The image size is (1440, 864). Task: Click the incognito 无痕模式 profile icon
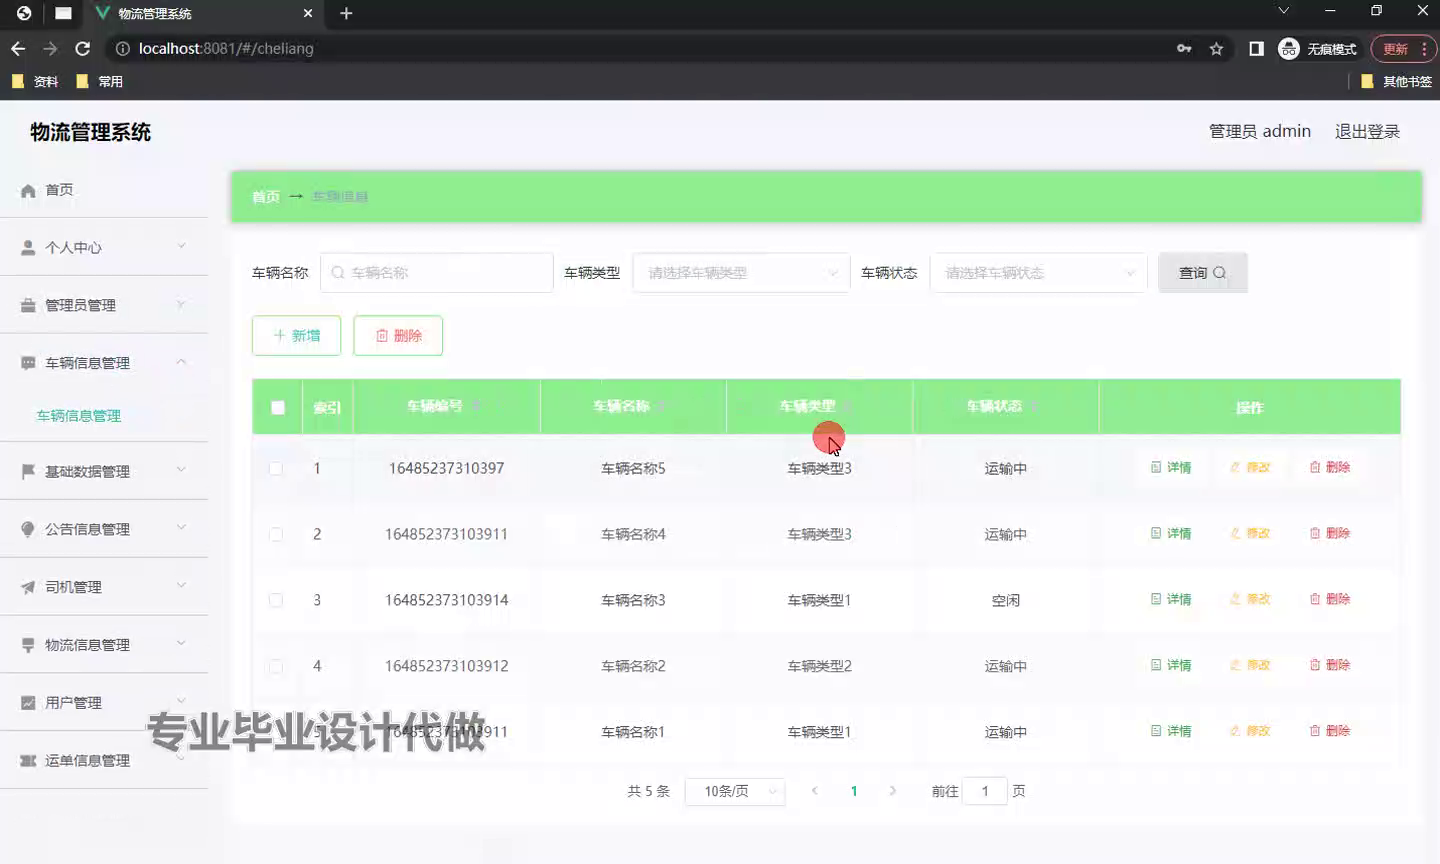coord(1318,48)
